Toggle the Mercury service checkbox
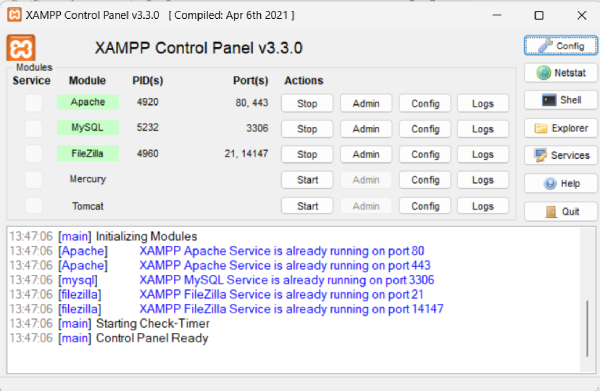 click(33, 179)
